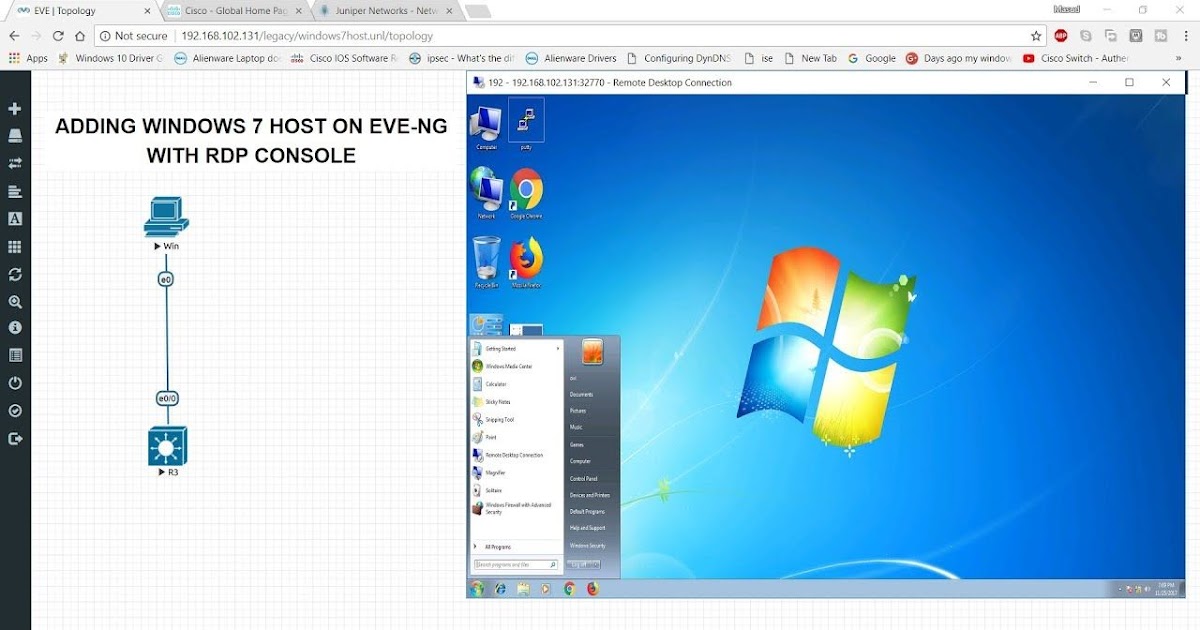Click the browser Reload button
The height and width of the screenshot is (630, 1200).
[58, 35]
